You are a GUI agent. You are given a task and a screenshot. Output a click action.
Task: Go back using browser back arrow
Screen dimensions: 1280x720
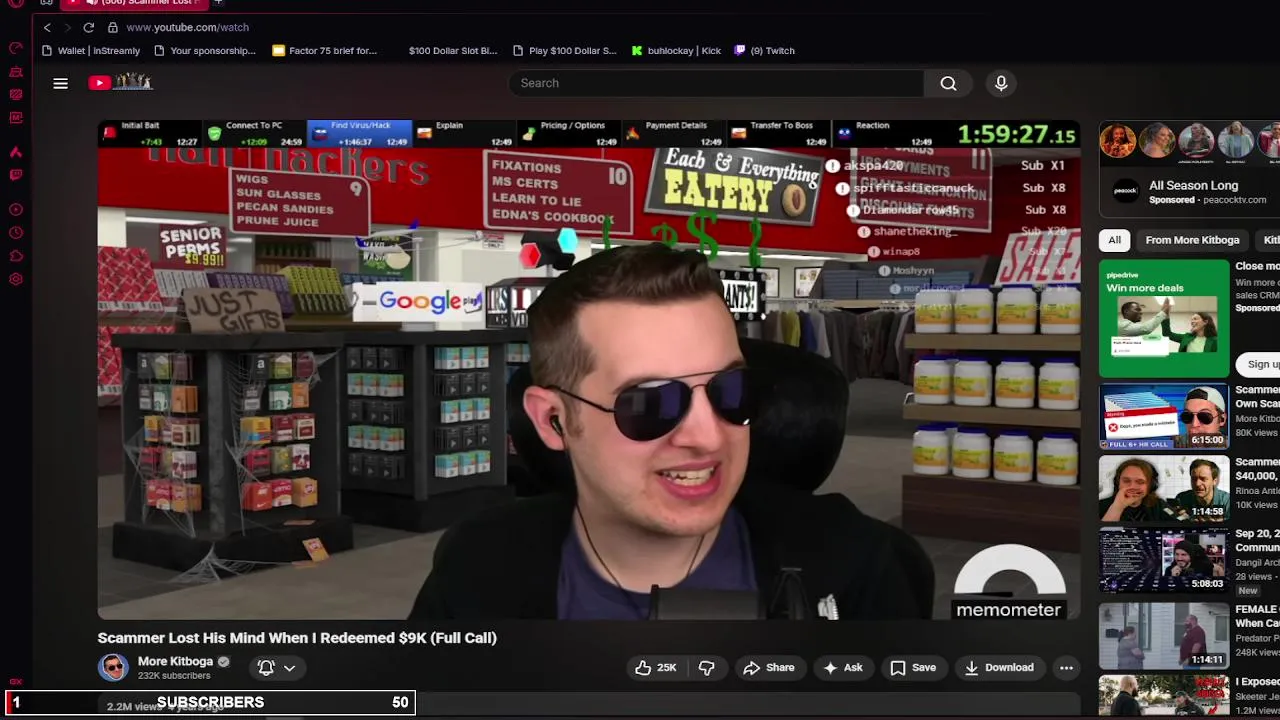[x=47, y=27]
